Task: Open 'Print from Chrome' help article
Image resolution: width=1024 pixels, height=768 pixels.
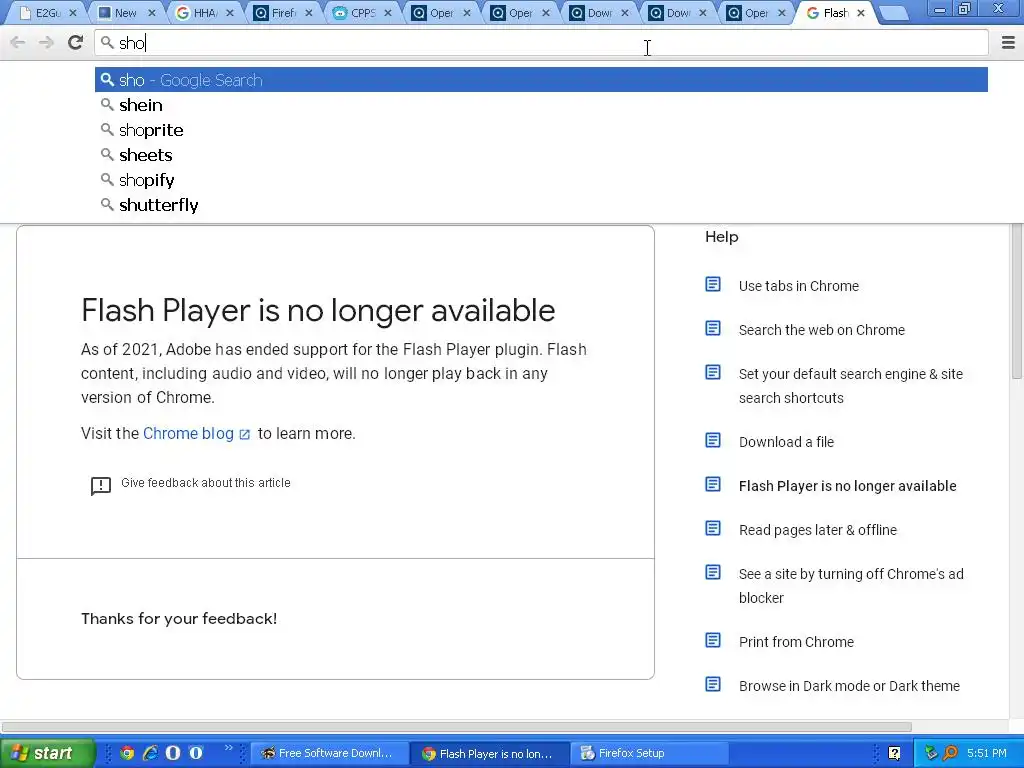Action: pos(796,642)
